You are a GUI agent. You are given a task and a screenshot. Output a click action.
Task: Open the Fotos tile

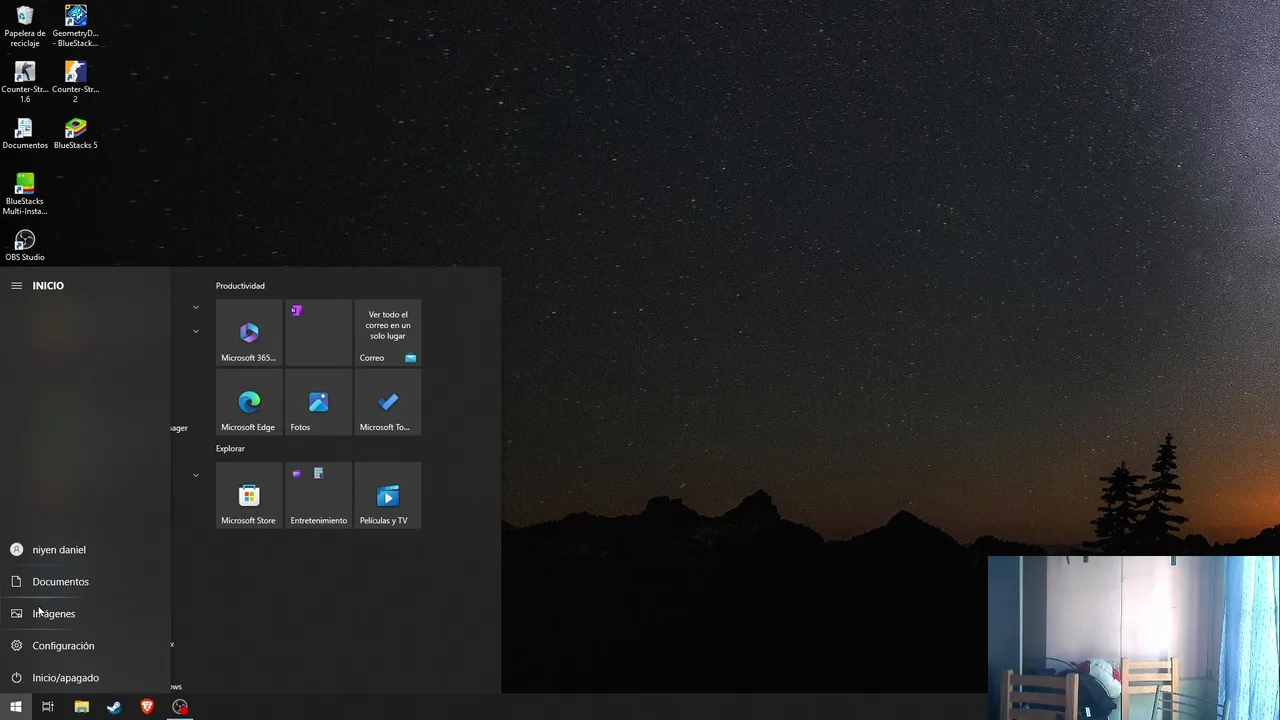[318, 402]
